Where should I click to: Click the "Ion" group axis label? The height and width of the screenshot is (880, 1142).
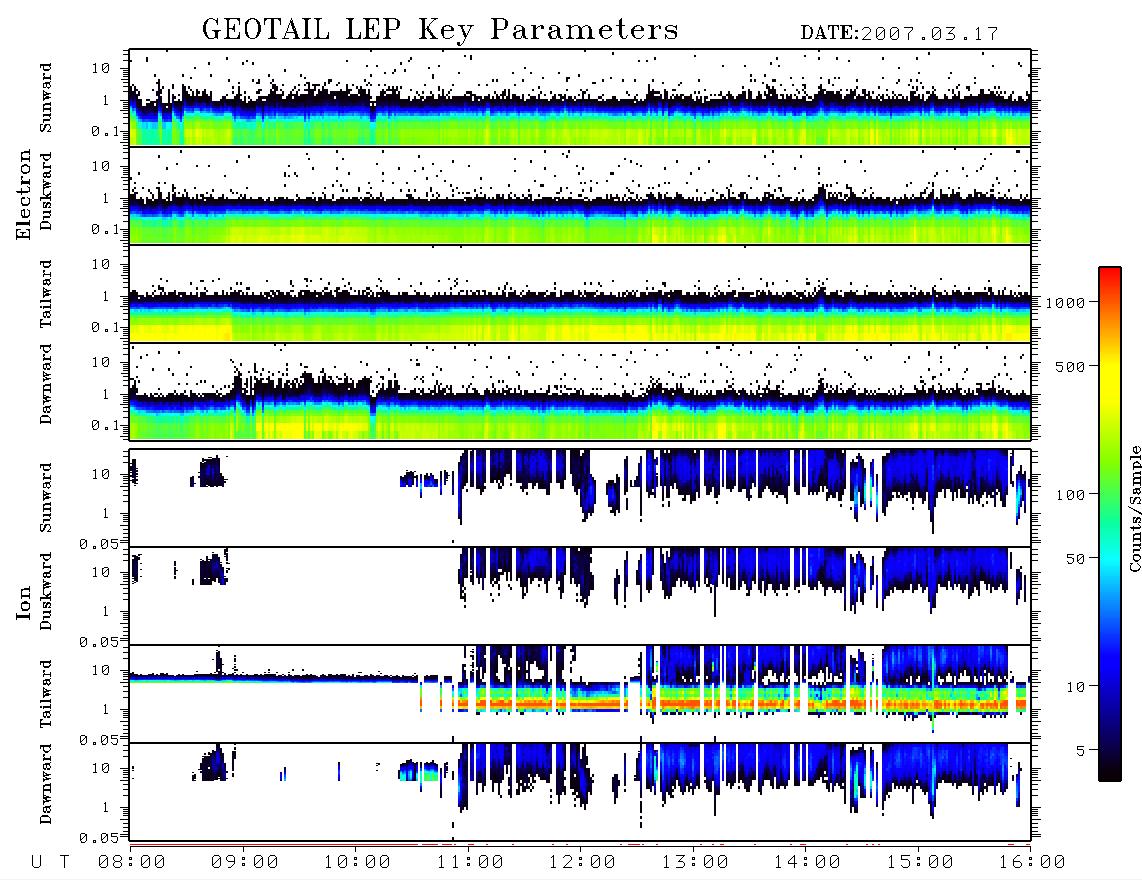pyautogui.click(x=23, y=602)
